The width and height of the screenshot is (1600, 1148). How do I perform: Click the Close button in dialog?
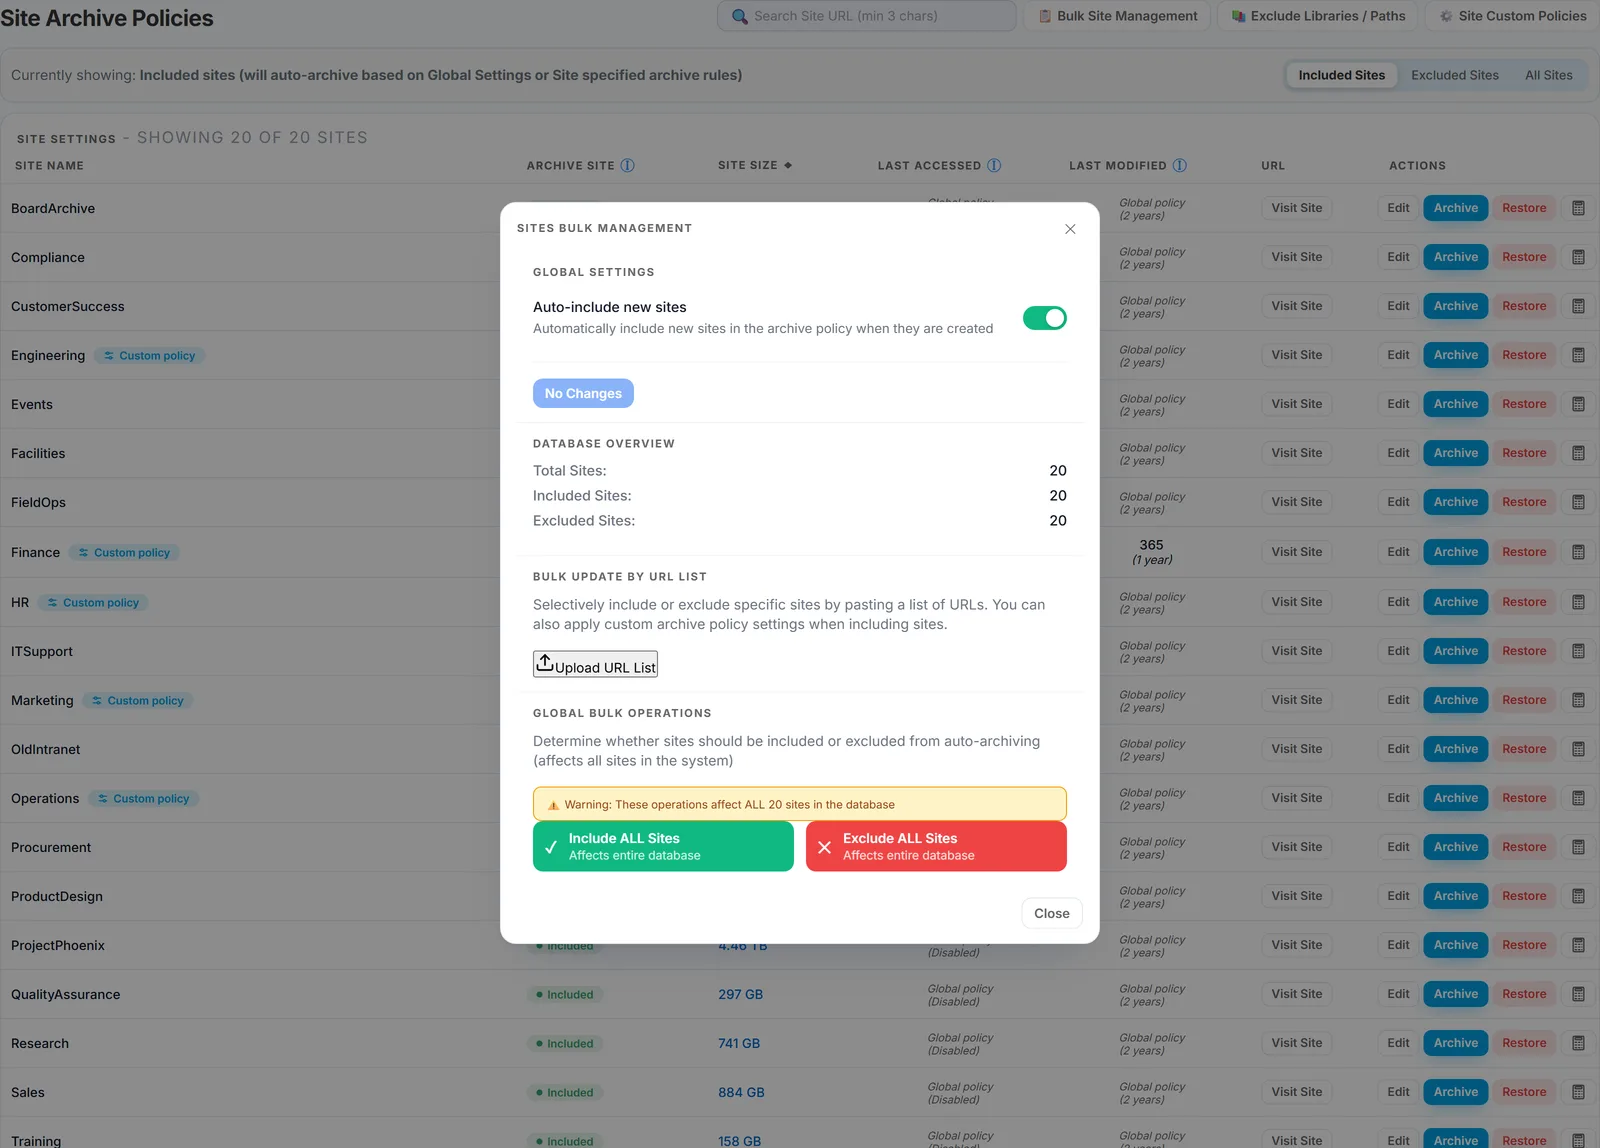pyautogui.click(x=1051, y=913)
